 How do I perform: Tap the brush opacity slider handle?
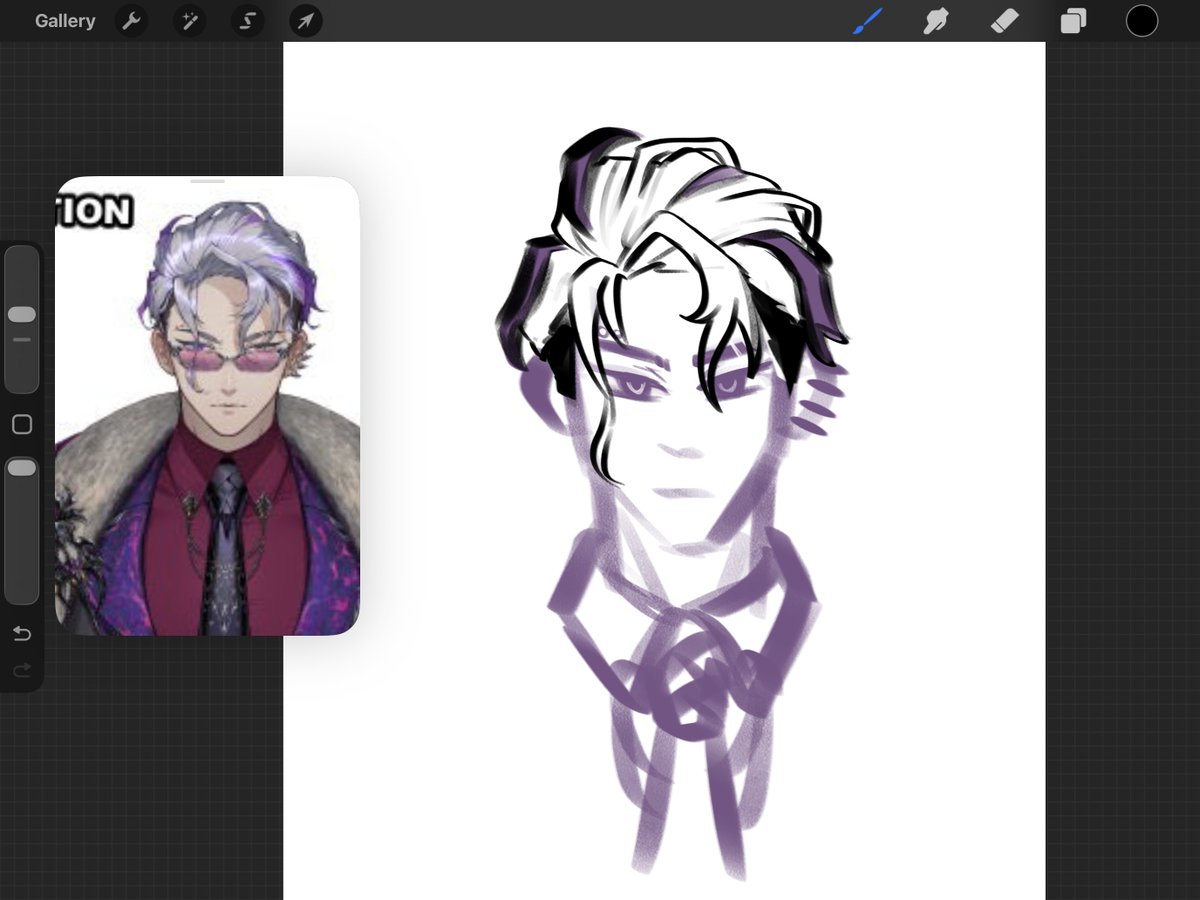coord(21,468)
